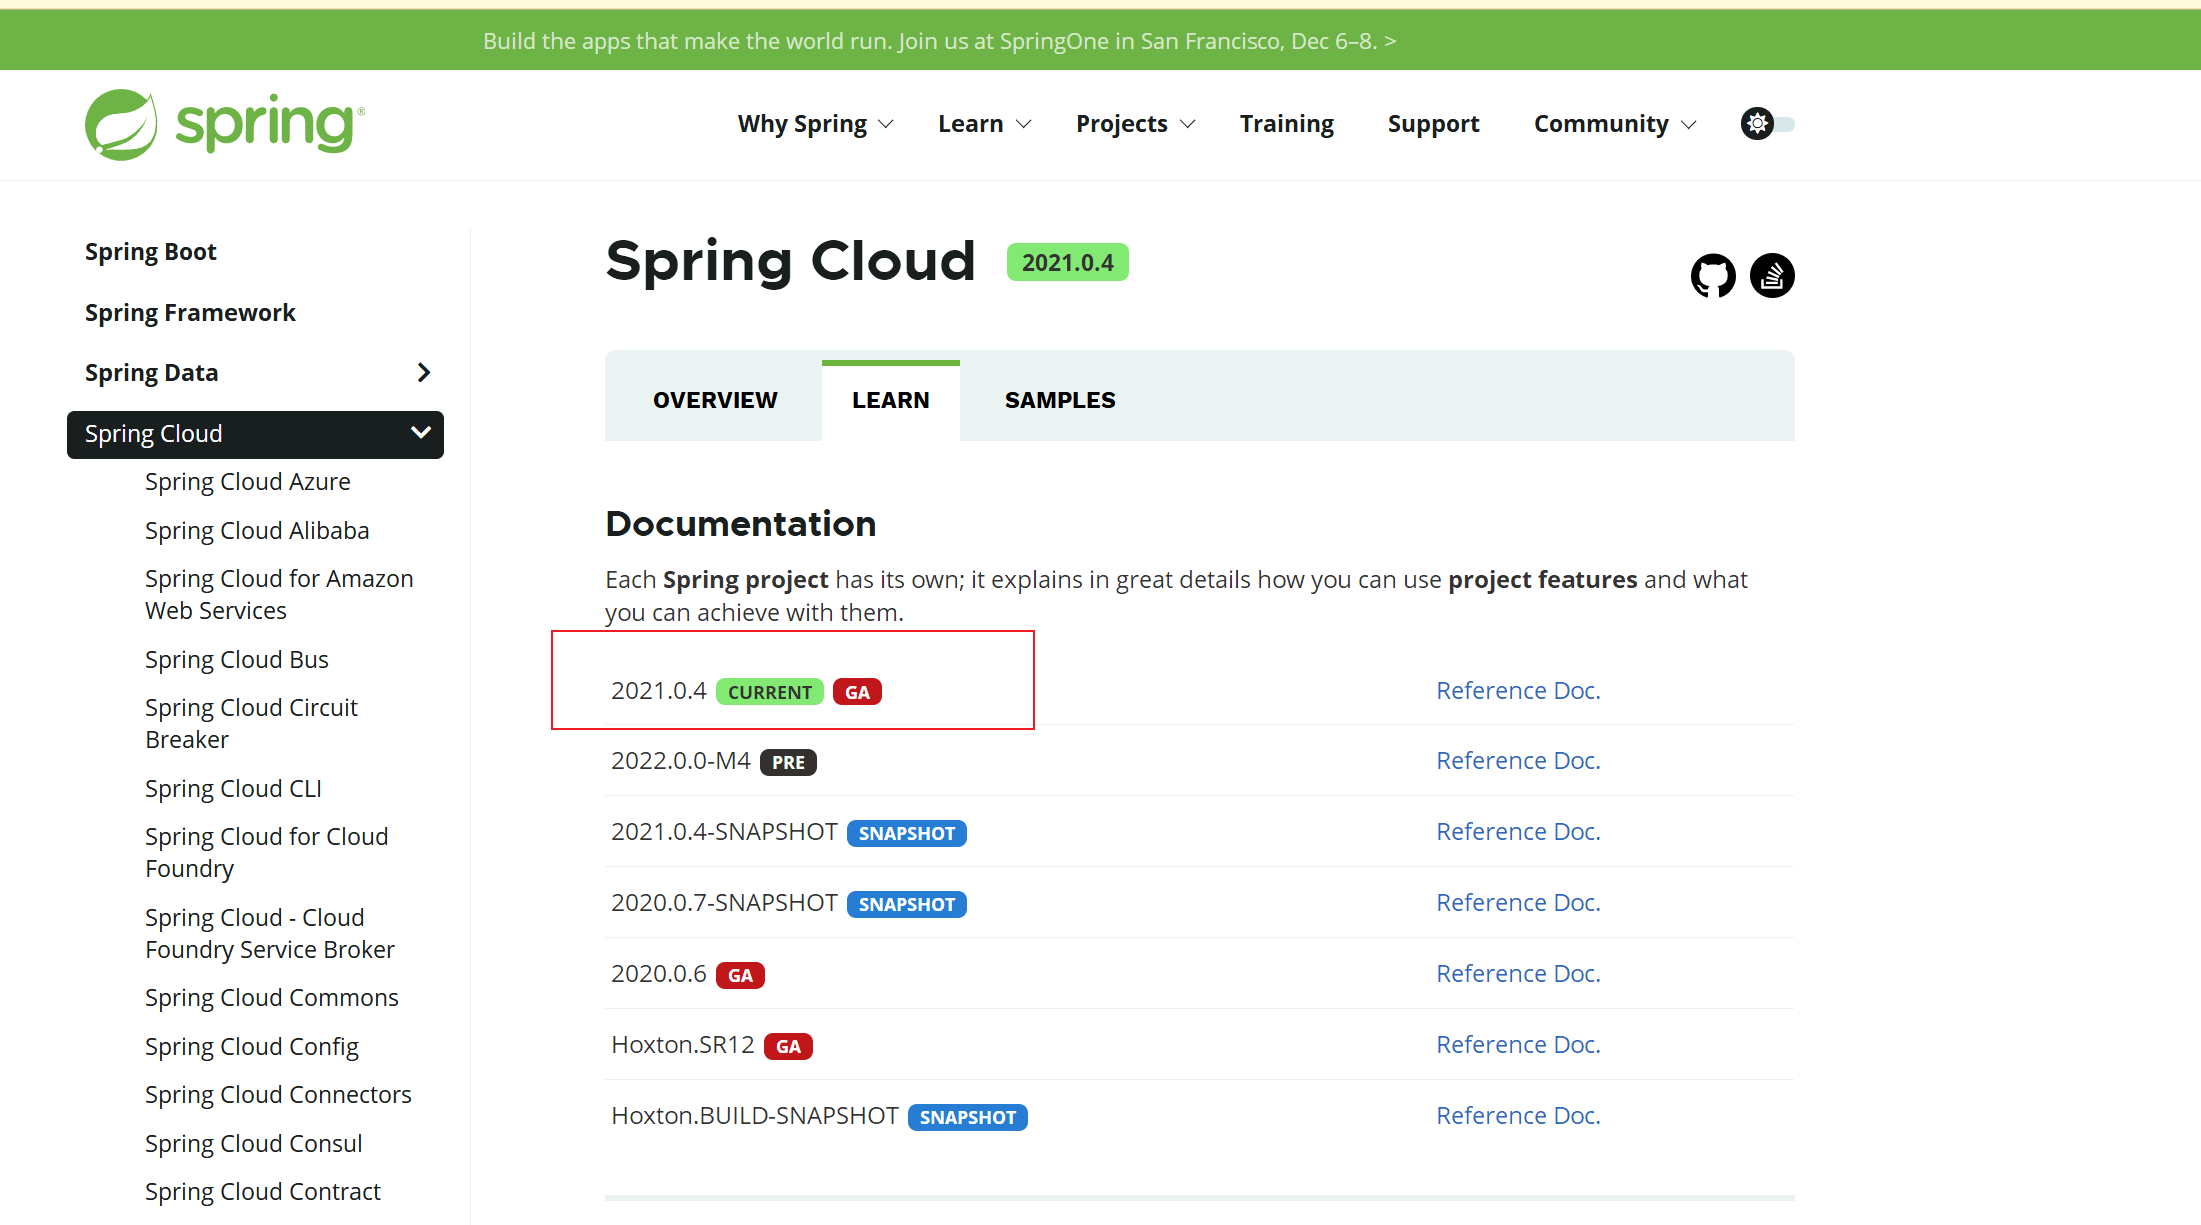Click the CURRENT badge on 2021.0.4
Image resolution: width=2201 pixels, height=1225 pixels.
[770, 692]
